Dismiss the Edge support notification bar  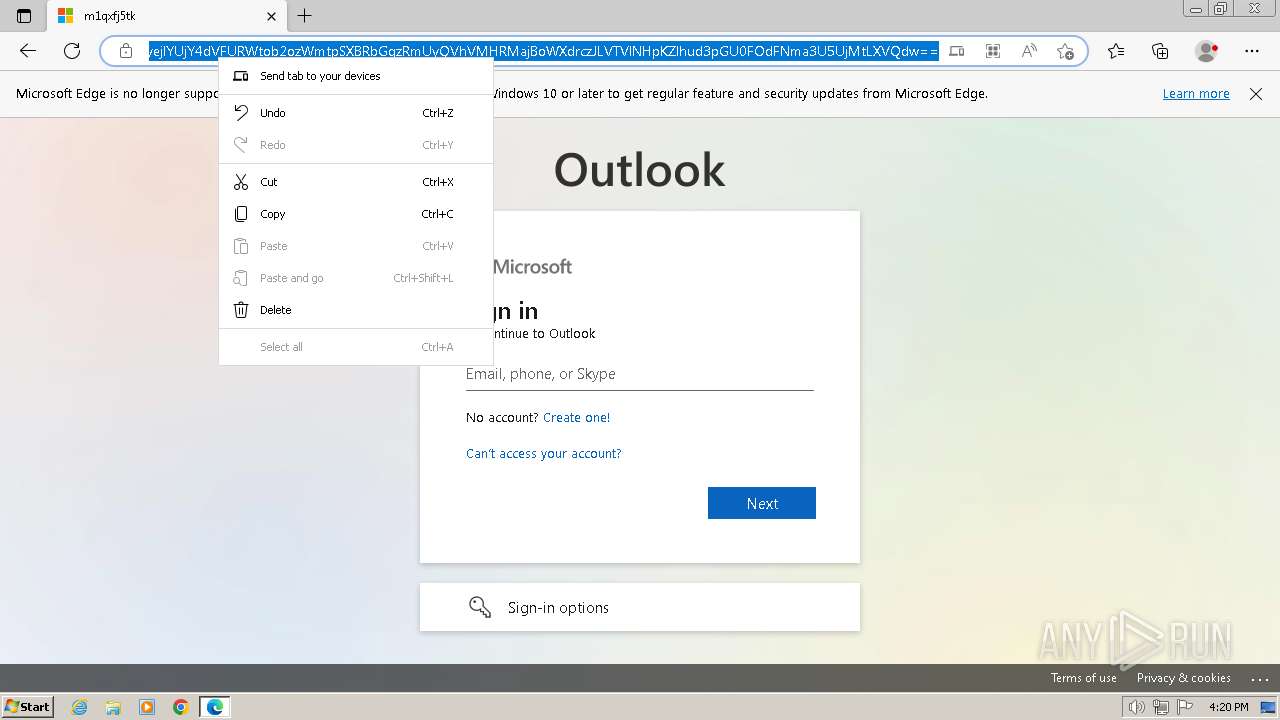coord(1256,94)
